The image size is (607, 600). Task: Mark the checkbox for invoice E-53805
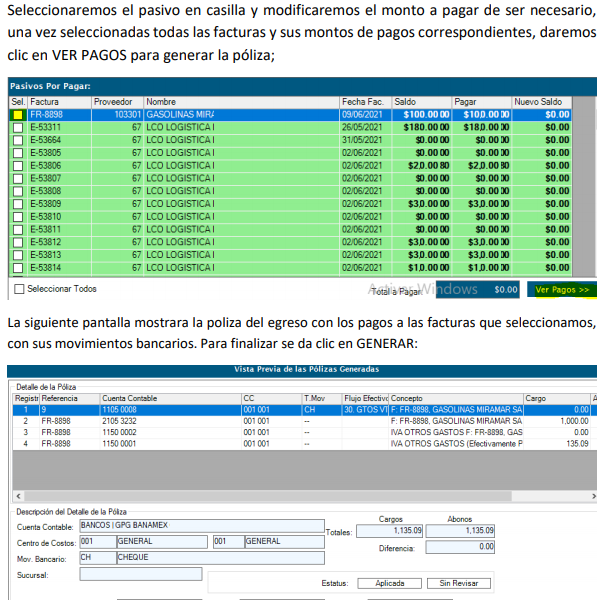point(18,153)
